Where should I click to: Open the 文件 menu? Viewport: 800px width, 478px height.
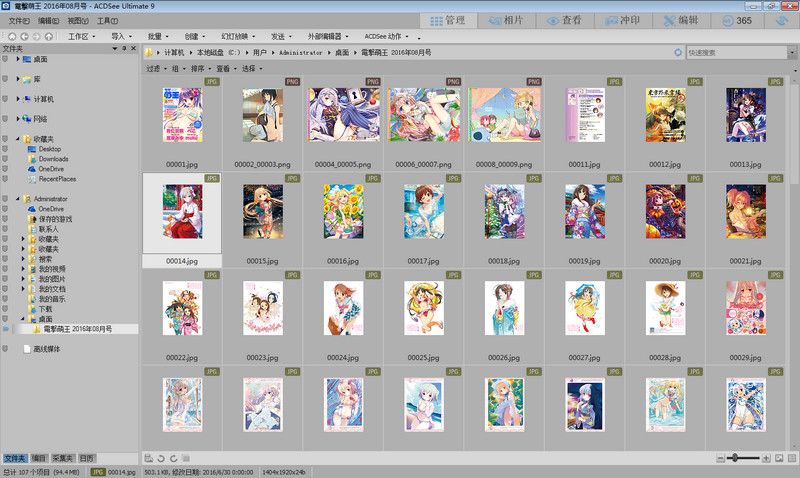pyautogui.click(x=19, y=21)
